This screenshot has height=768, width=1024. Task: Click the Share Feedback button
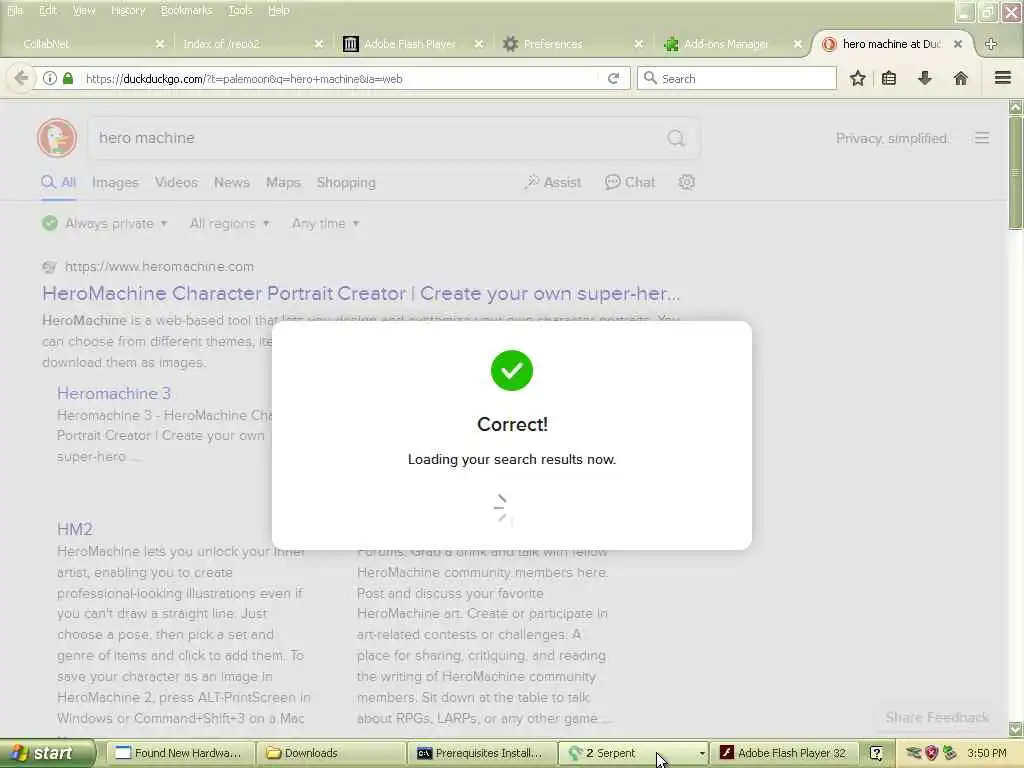tap(937, 718)
